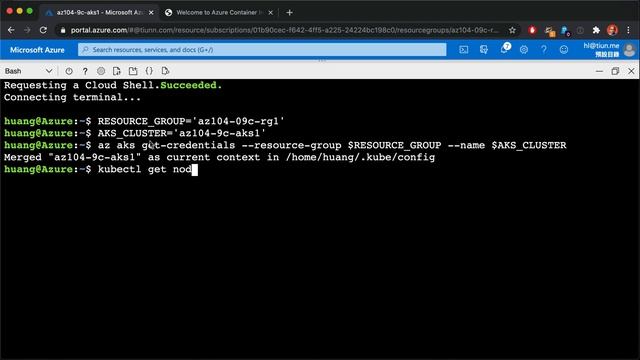The height and width of the screenshot is (360, 640).
Task: Open Cloud Shell help question mark
Action: [x=85, y=71]
